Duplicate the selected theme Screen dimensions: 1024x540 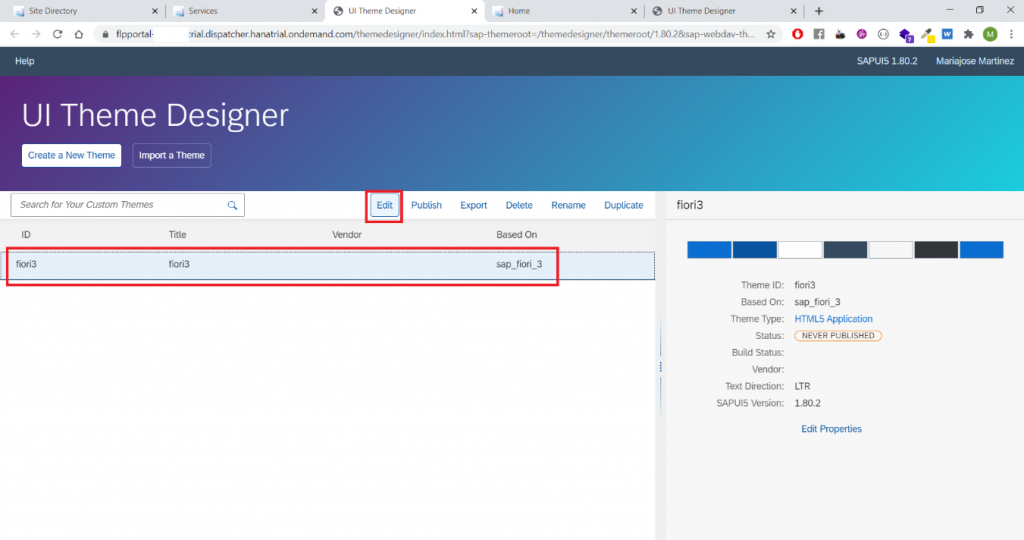(x=623, y=205)
